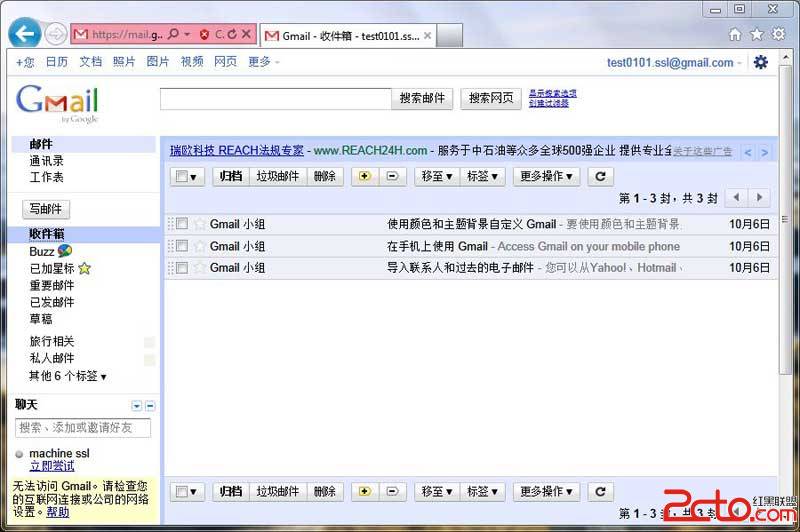This screenshot has height=532, width=800.
Task: Open Gmail settings gear icon
Action: [x=761, y=62]
